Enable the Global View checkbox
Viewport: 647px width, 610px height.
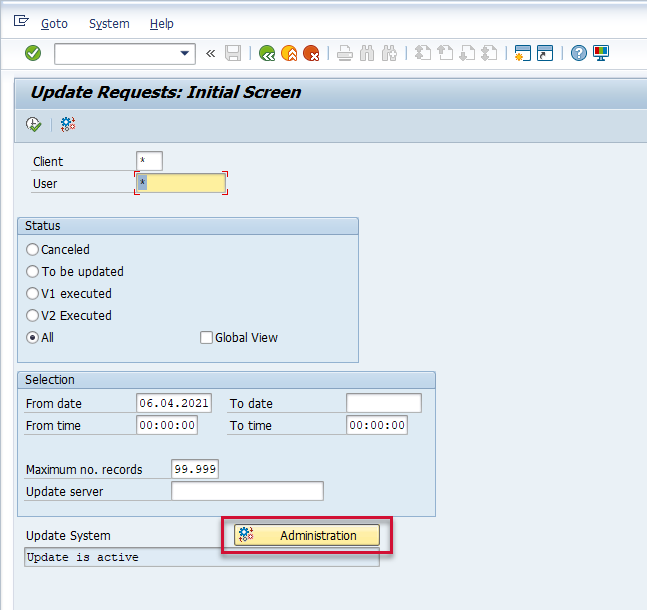(207, 338)
